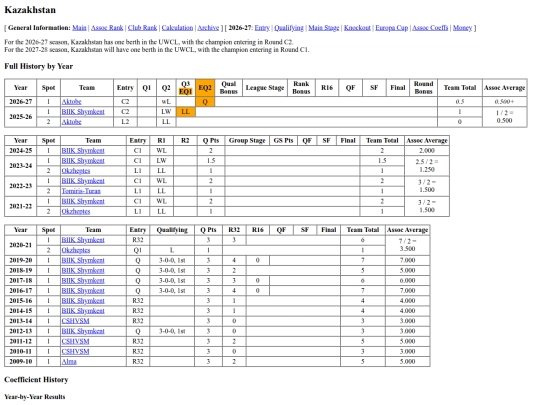
Task: Click the League Stage column header
Action: coord(265,88)
